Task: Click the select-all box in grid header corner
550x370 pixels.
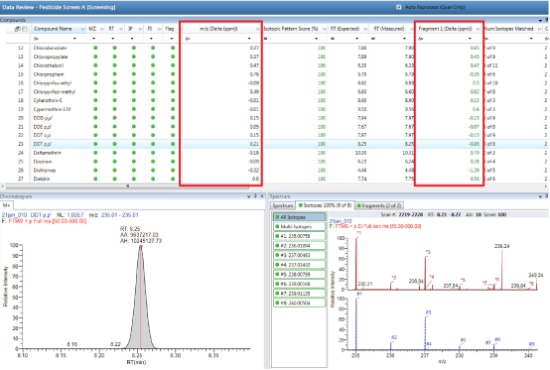Action: pyautogui.click(x=25, y=29)
